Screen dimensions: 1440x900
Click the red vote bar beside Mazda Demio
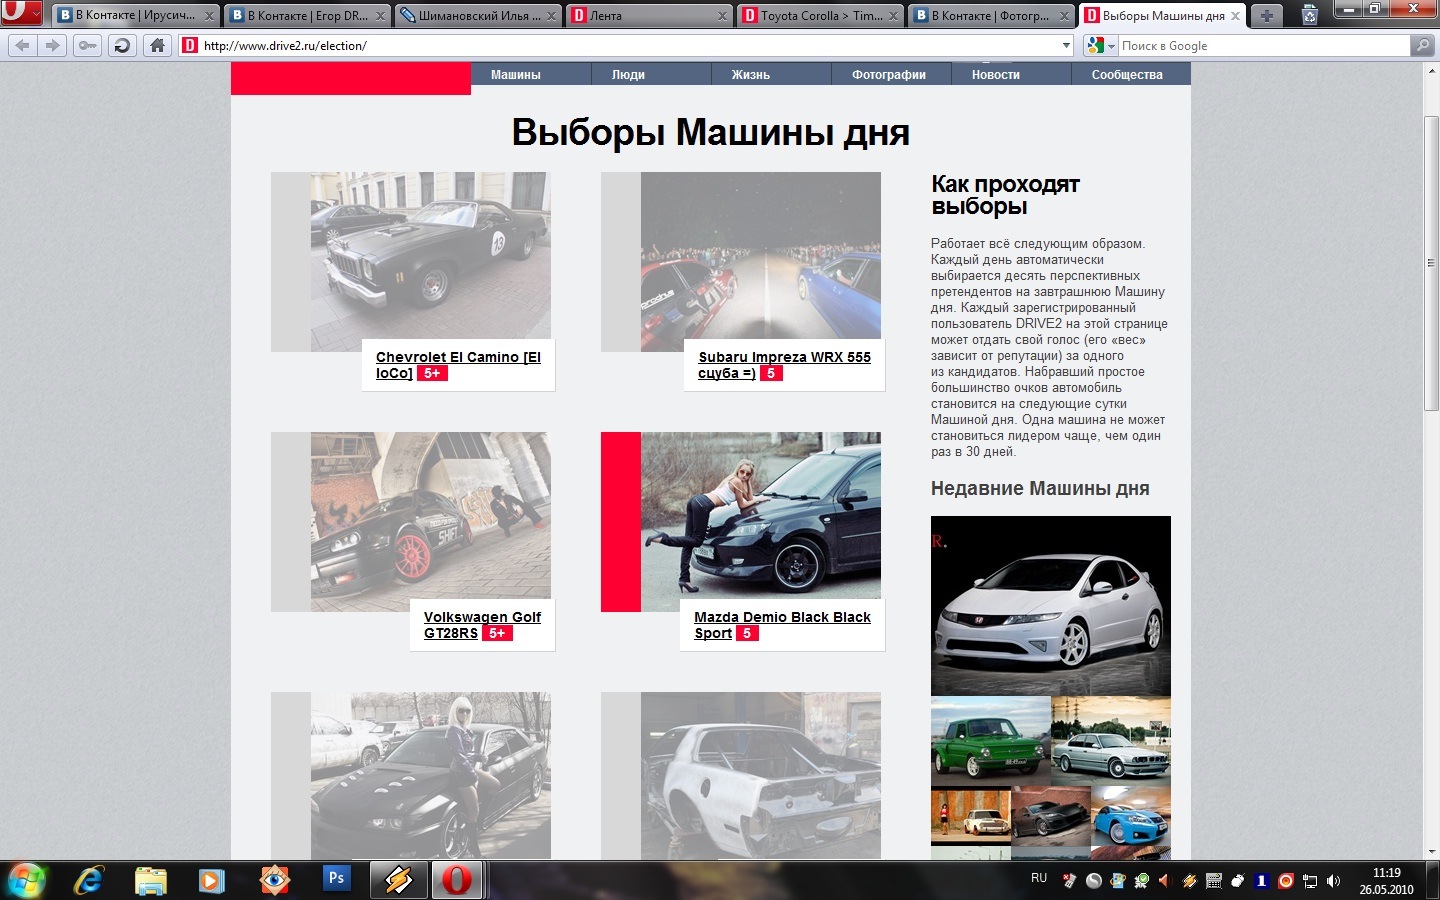[621, 522]
